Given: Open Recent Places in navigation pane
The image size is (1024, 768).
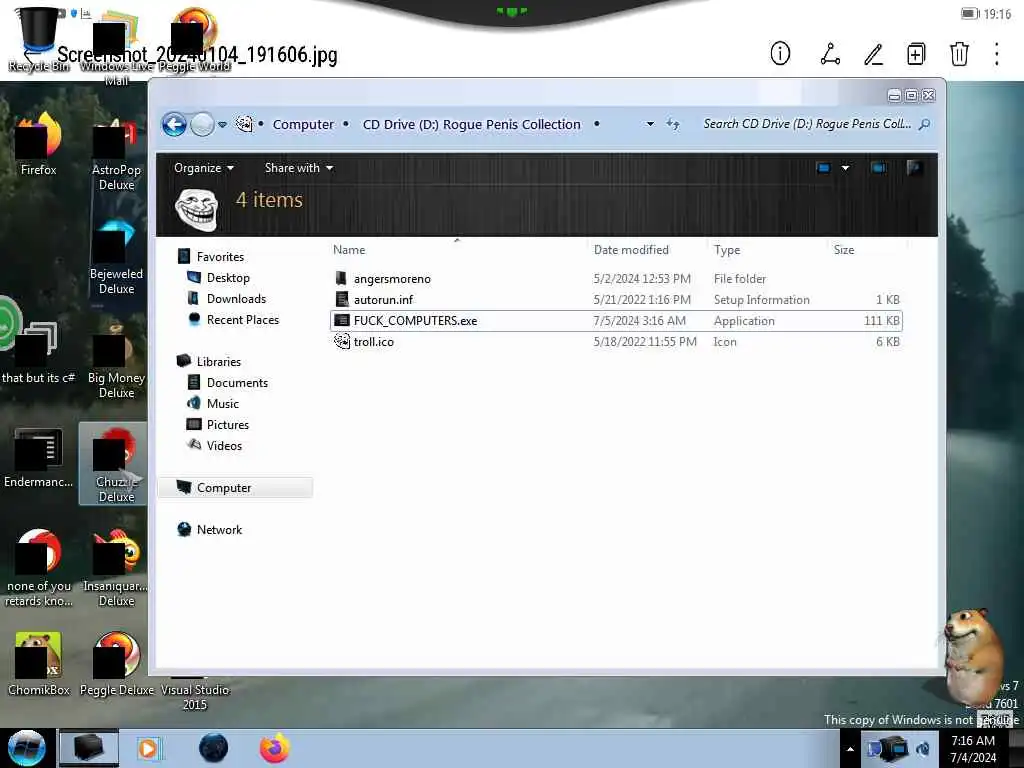Looking at the screenshot, I should tap(242, 319).
